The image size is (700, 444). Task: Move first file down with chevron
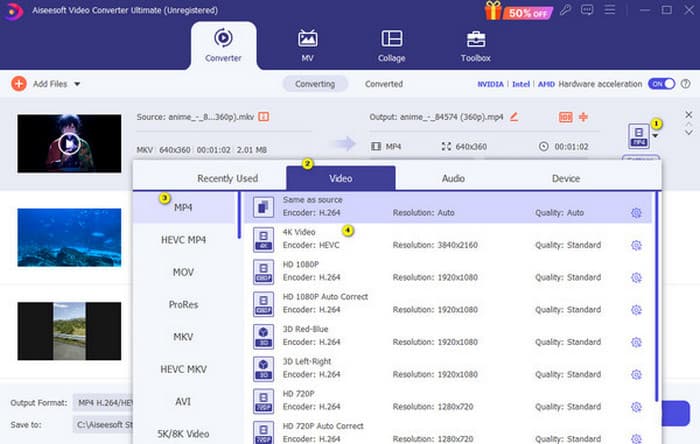[x=689, y=133]
